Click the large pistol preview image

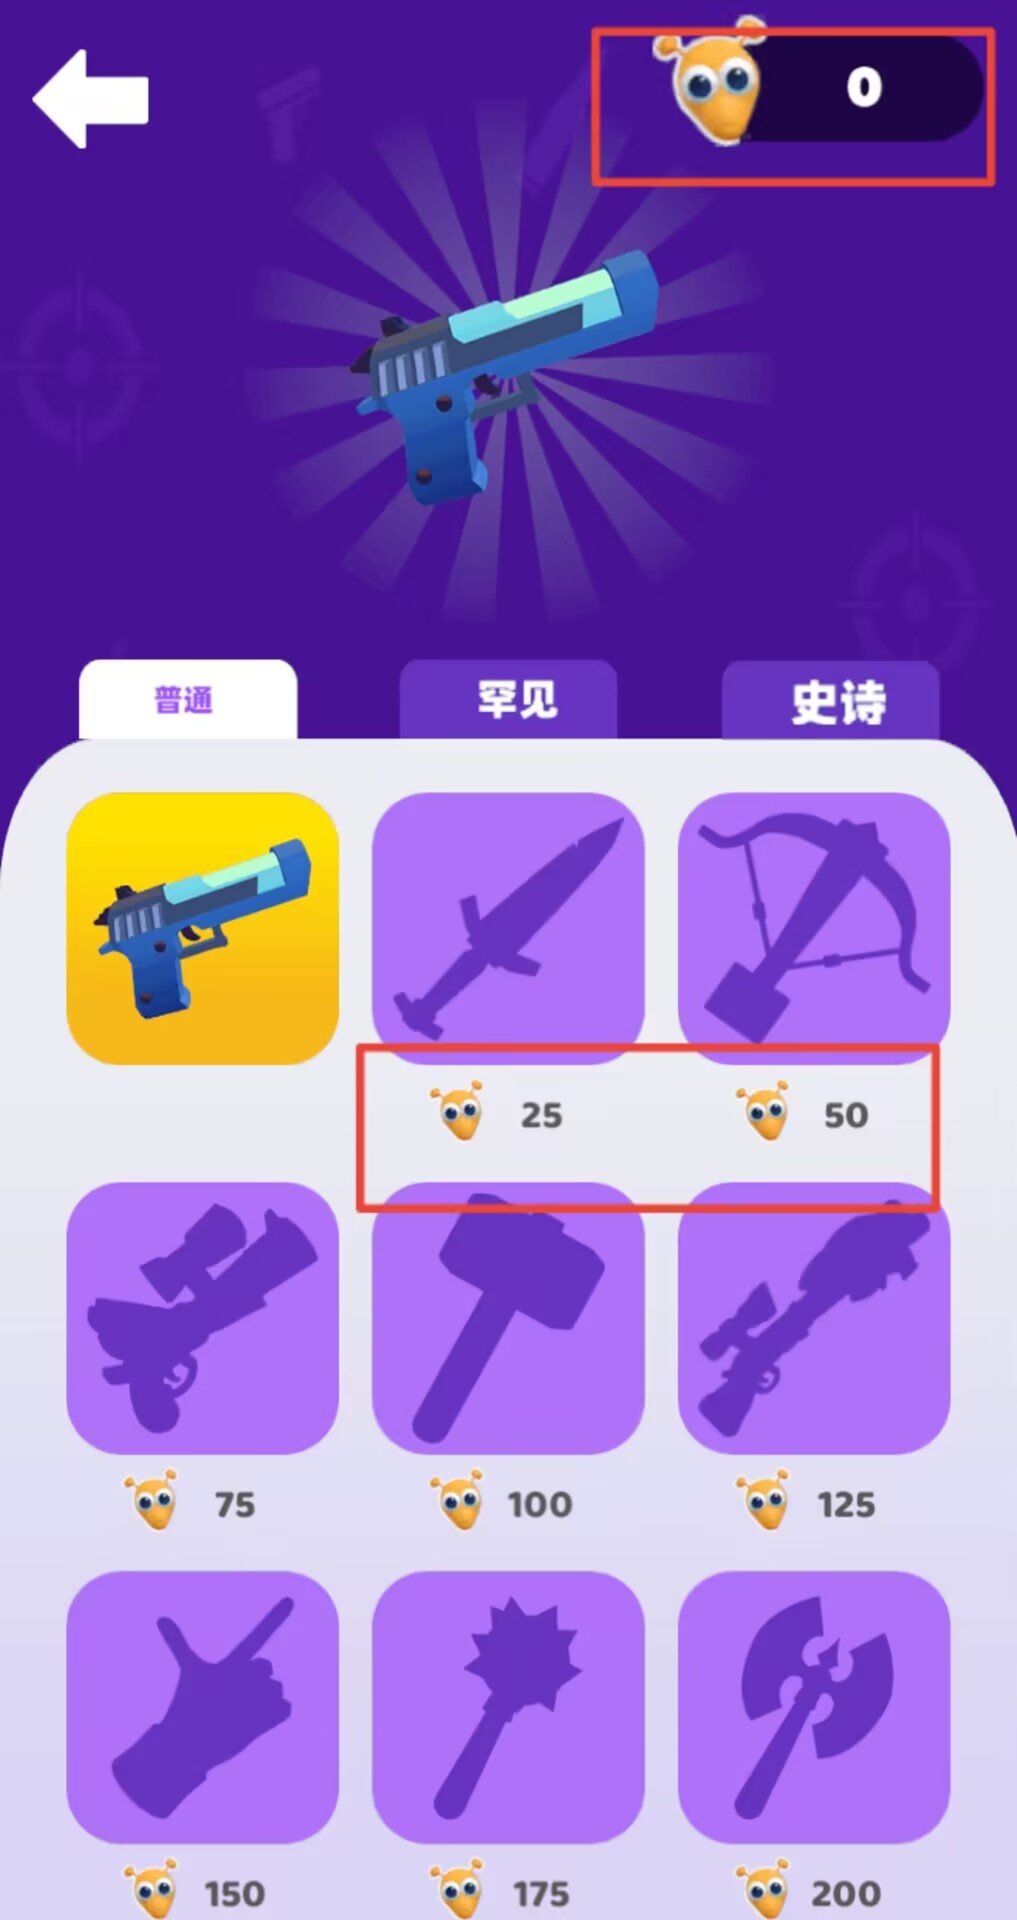point(508,378)
